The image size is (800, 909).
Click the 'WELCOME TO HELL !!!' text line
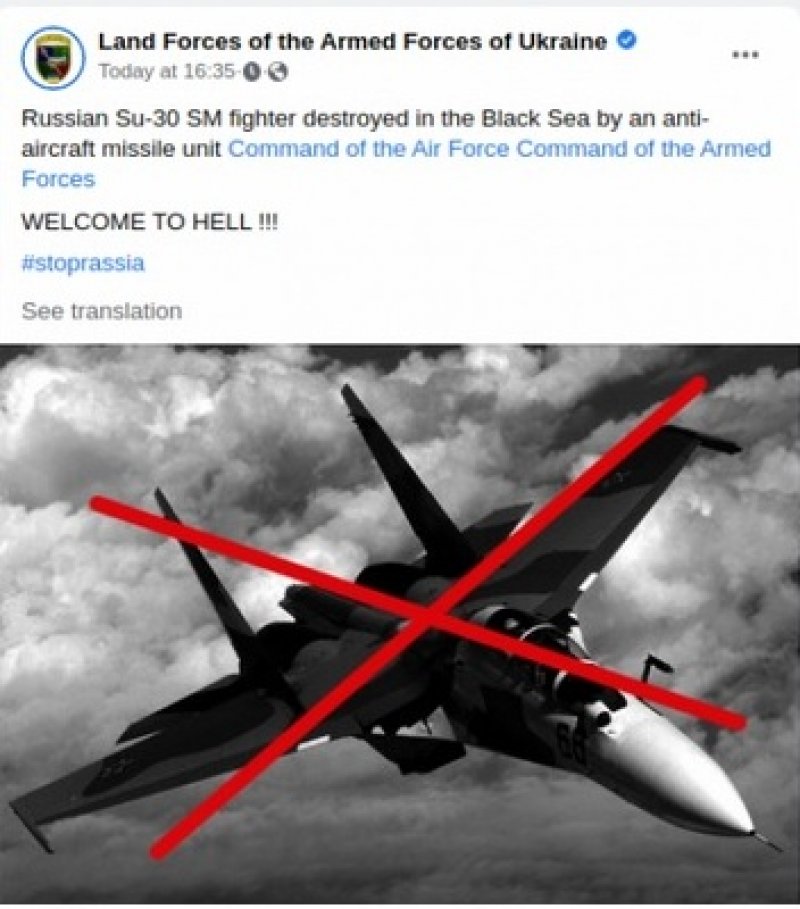[150, 222]
